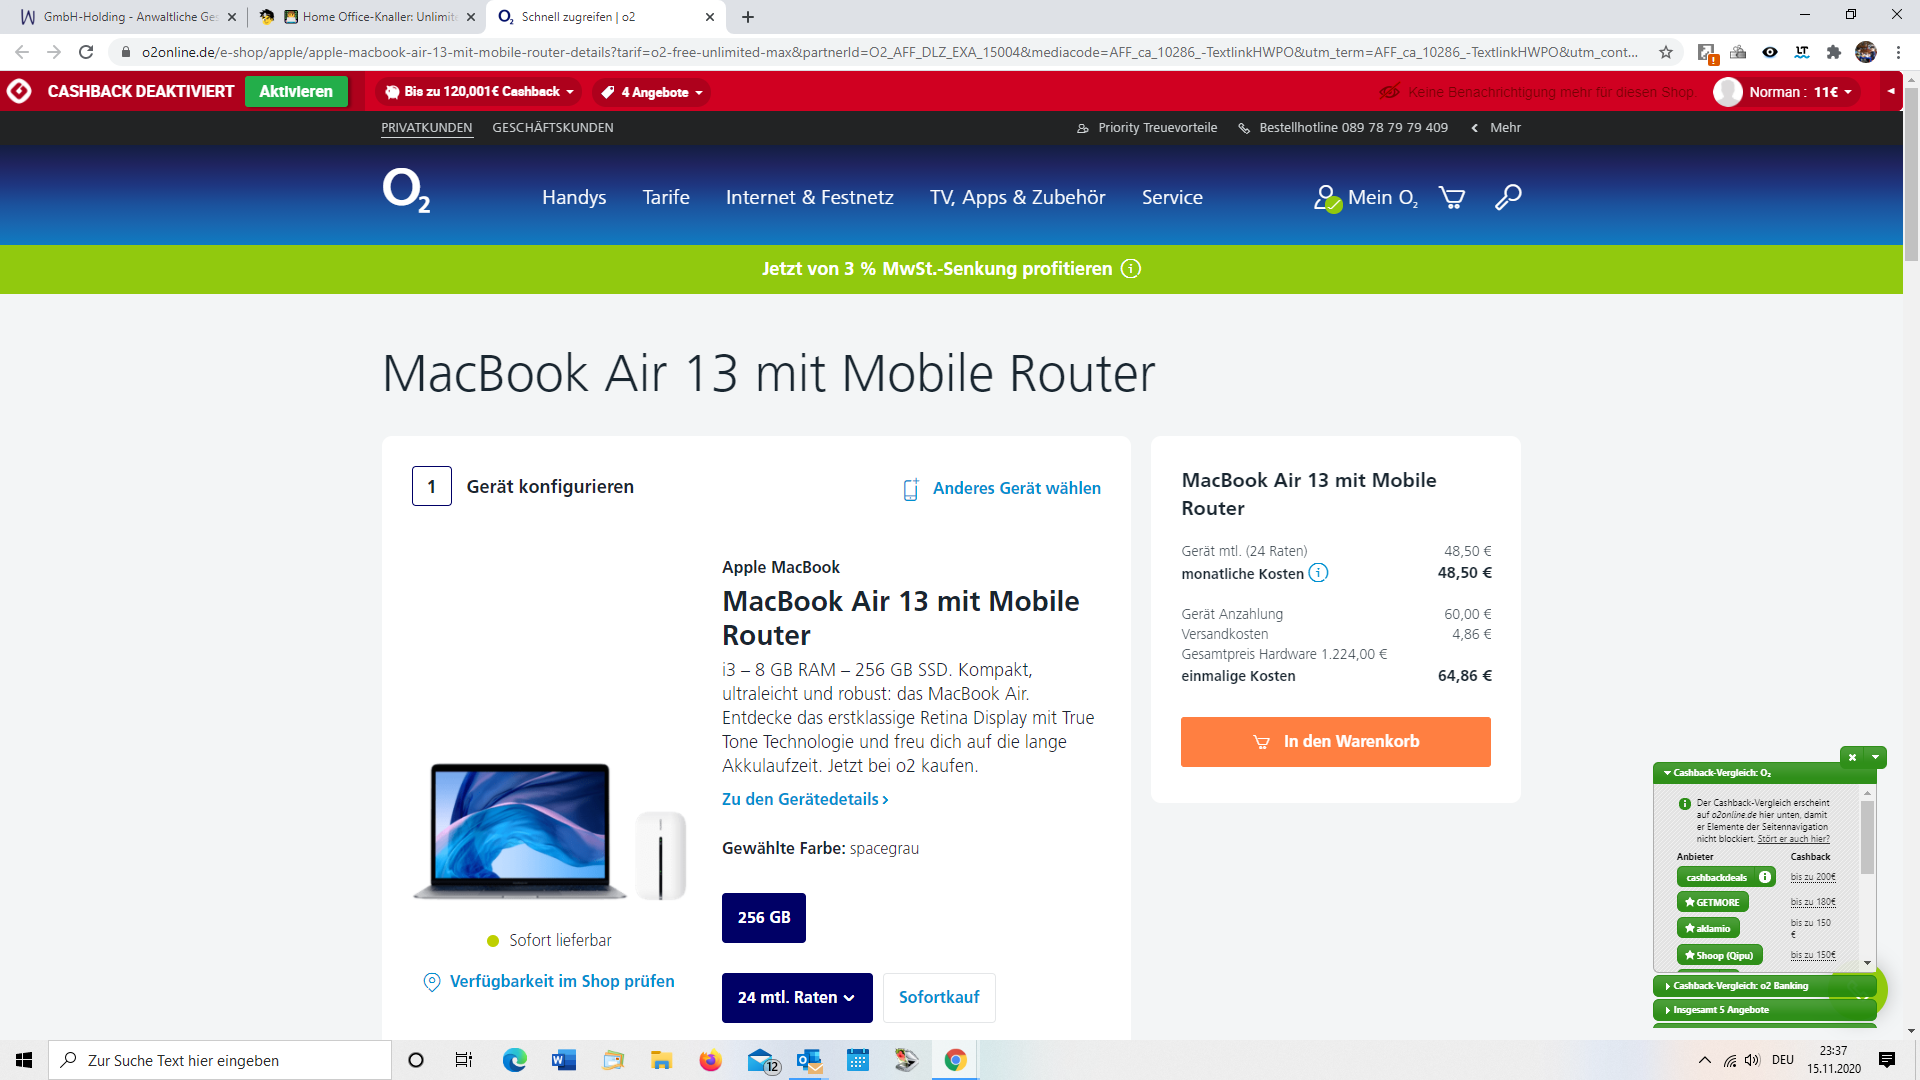Image resolution: width=1920 pixels, height=1080 pixels.
Task: Click the eye extension icon in toolbar
Action: click(1770, 52)
